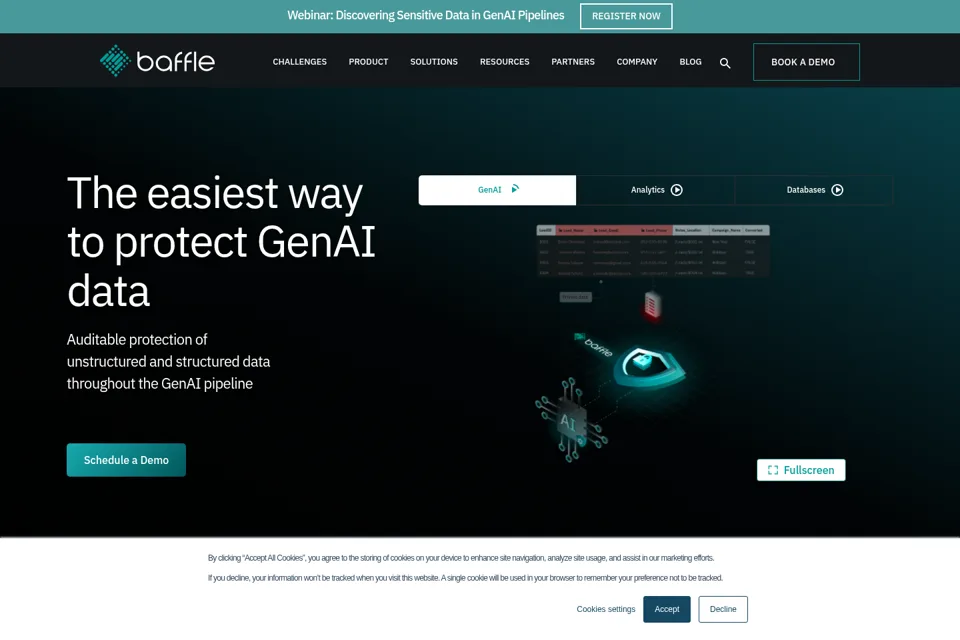This screenshot has width=960, height=640.
Task: Decline cookies
Action: 723,609
